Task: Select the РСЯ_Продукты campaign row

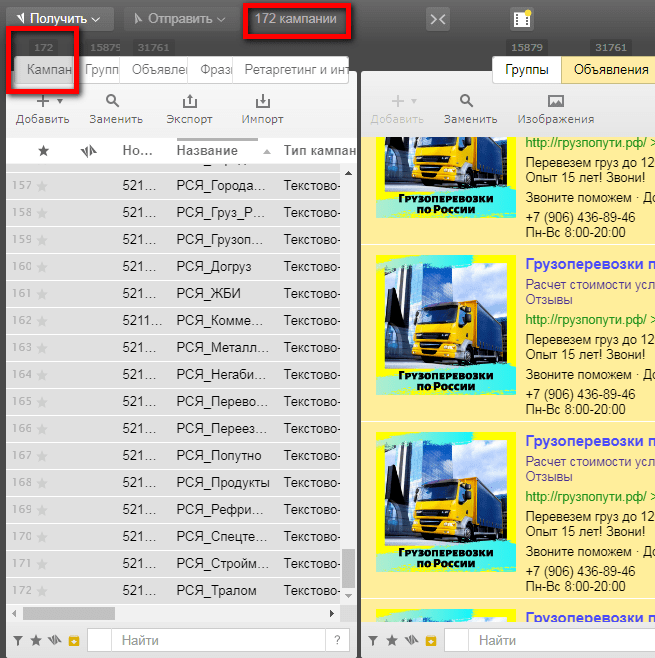Action: [173, 483]
